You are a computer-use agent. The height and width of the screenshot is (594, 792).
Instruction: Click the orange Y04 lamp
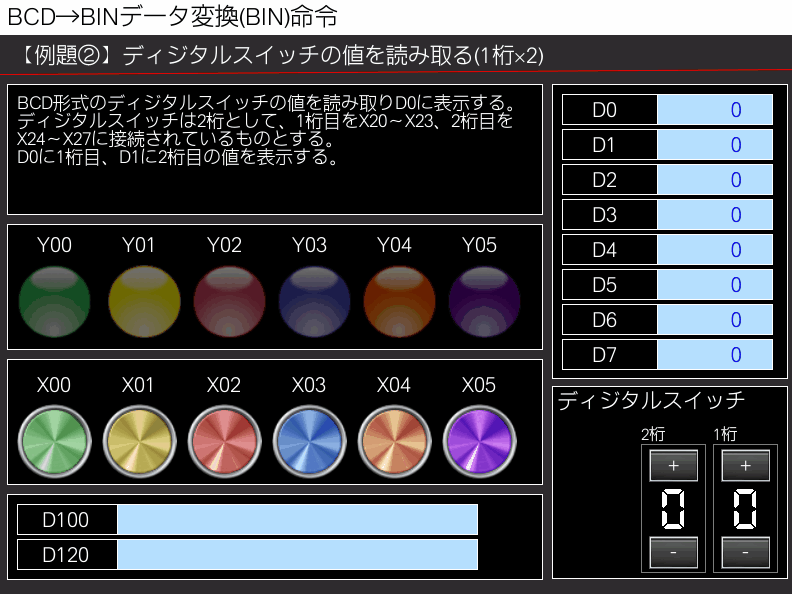(400, 302)
